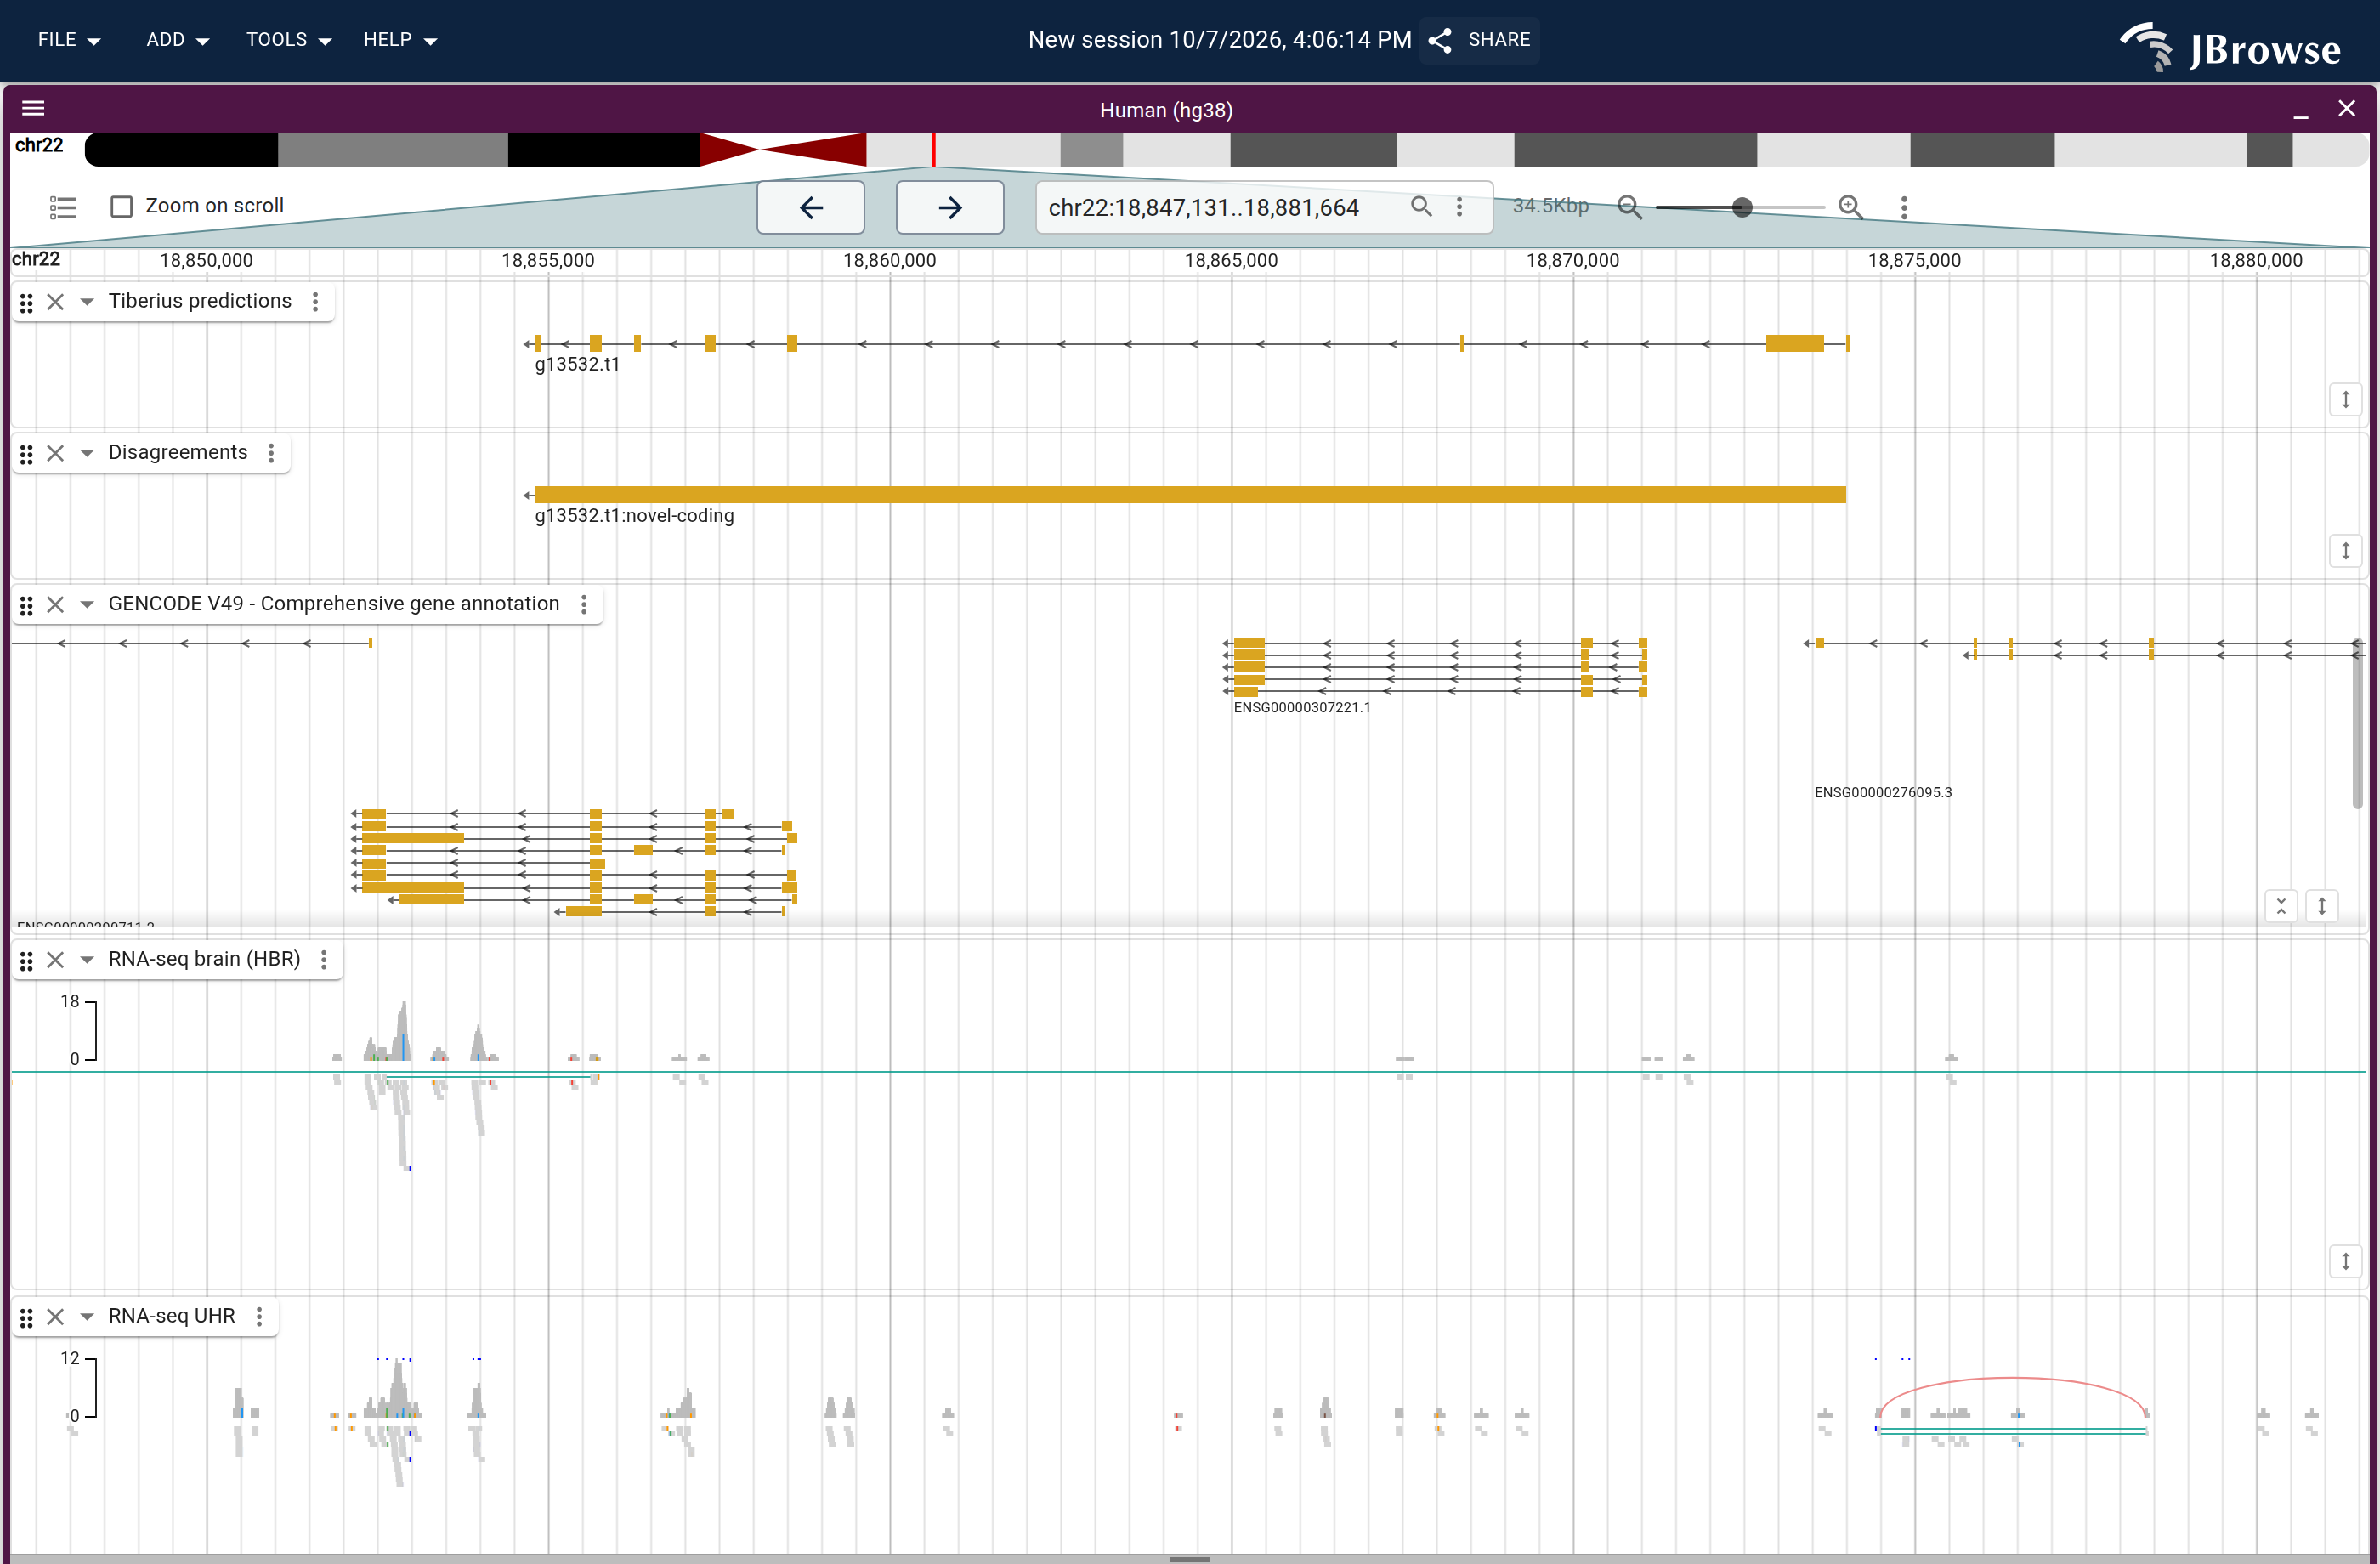
Task: Close the GENCODE V49 track
Action: point(56,604)
